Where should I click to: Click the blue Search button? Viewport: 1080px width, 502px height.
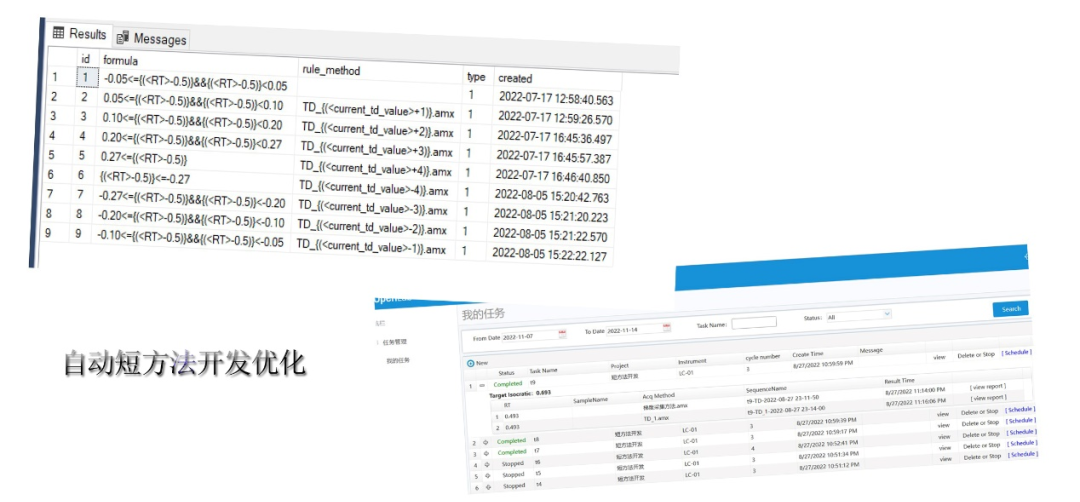(x=1010, y=308)
